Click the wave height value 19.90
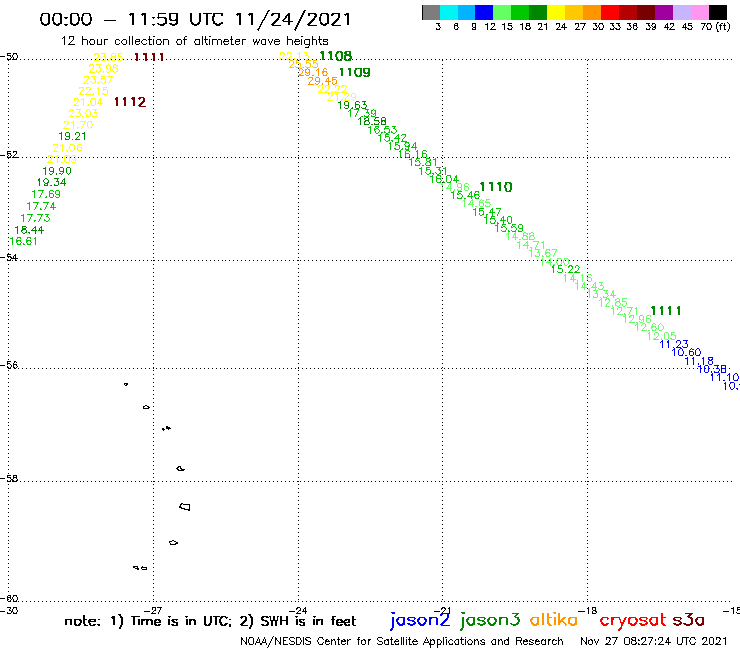The image size is (740, 650). 57,171
